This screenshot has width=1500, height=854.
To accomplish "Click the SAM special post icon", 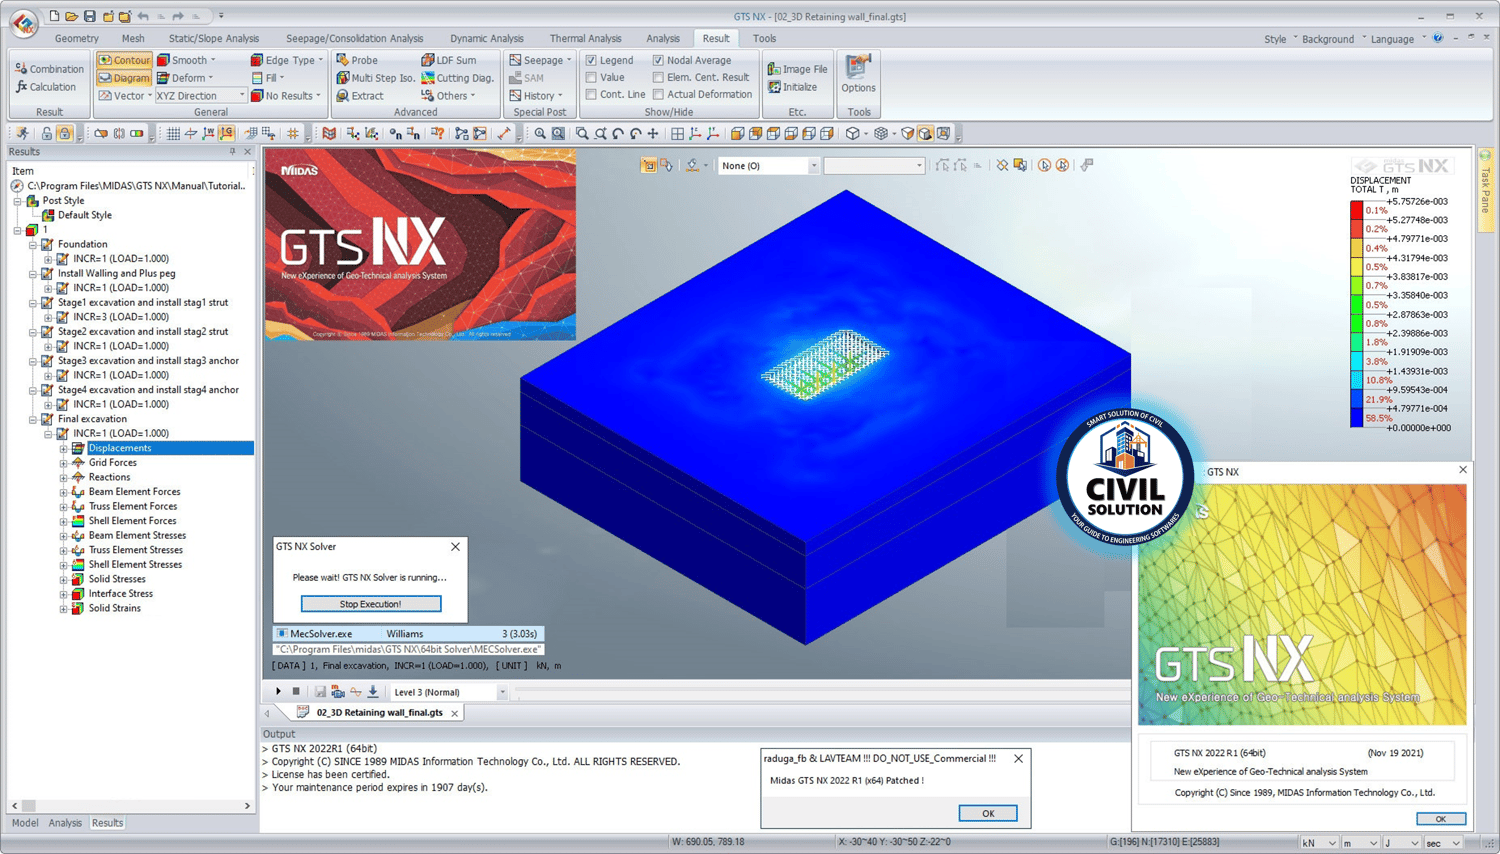I will [x=515, y=78].
